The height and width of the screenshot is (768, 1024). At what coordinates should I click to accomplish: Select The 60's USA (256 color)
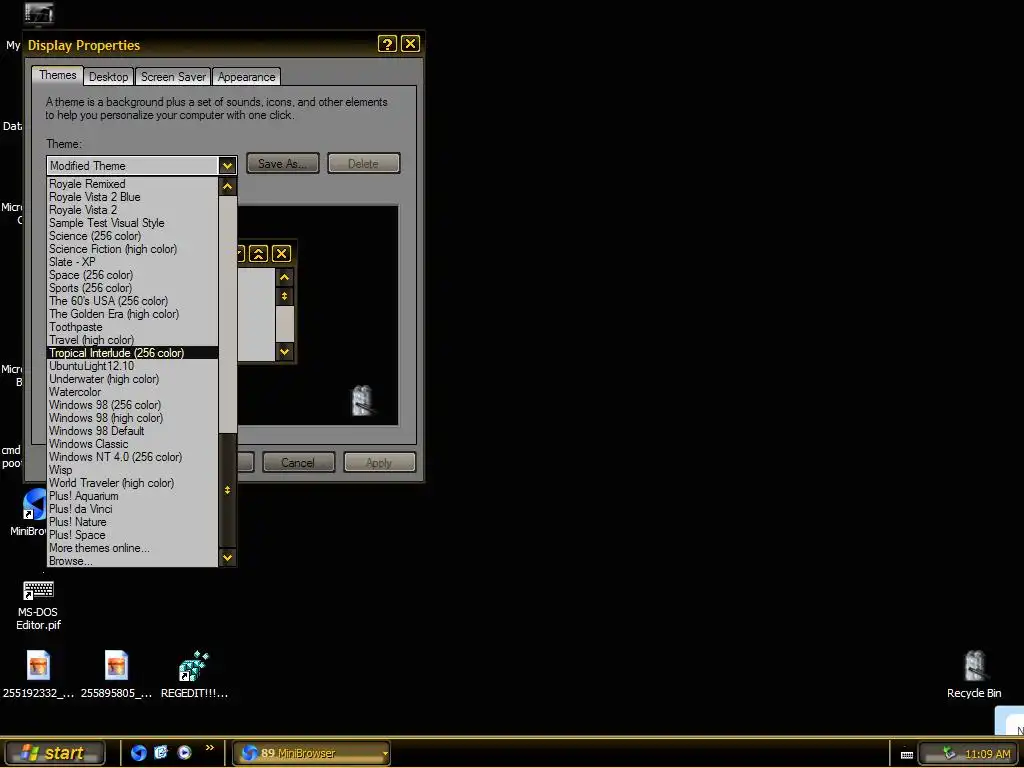[x=133, y=301]
